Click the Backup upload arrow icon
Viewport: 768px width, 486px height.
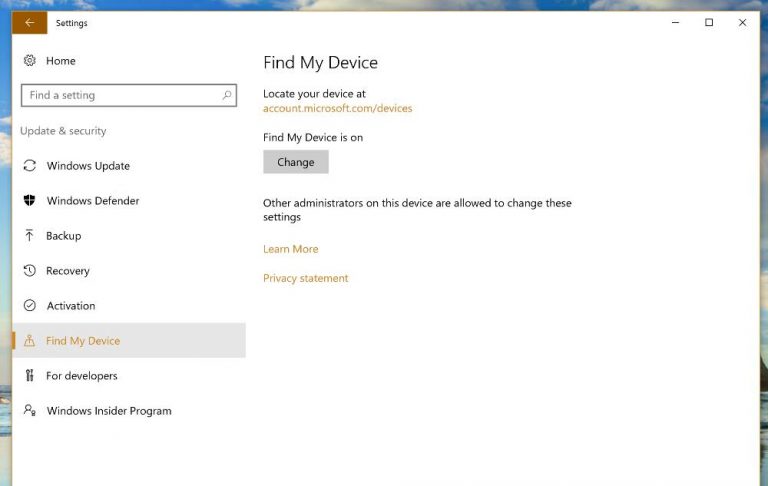30,236
